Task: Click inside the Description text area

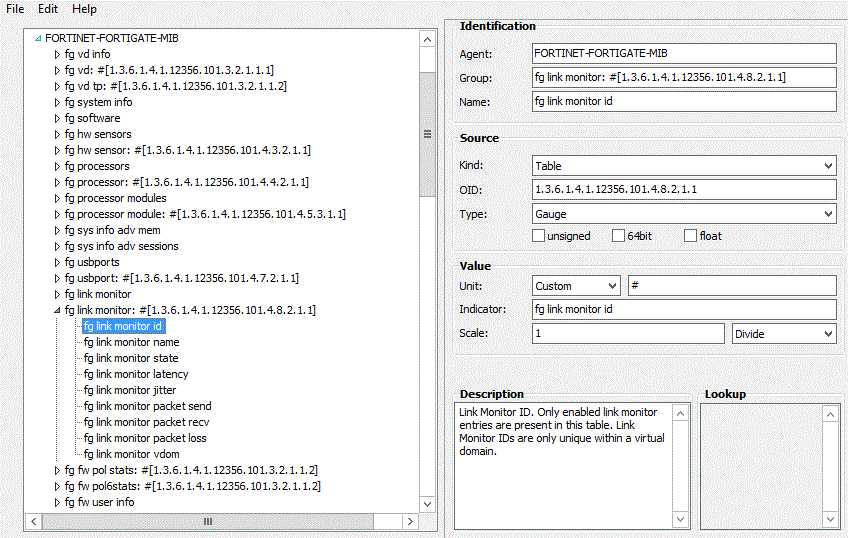Action: click(x=564, y=466)
